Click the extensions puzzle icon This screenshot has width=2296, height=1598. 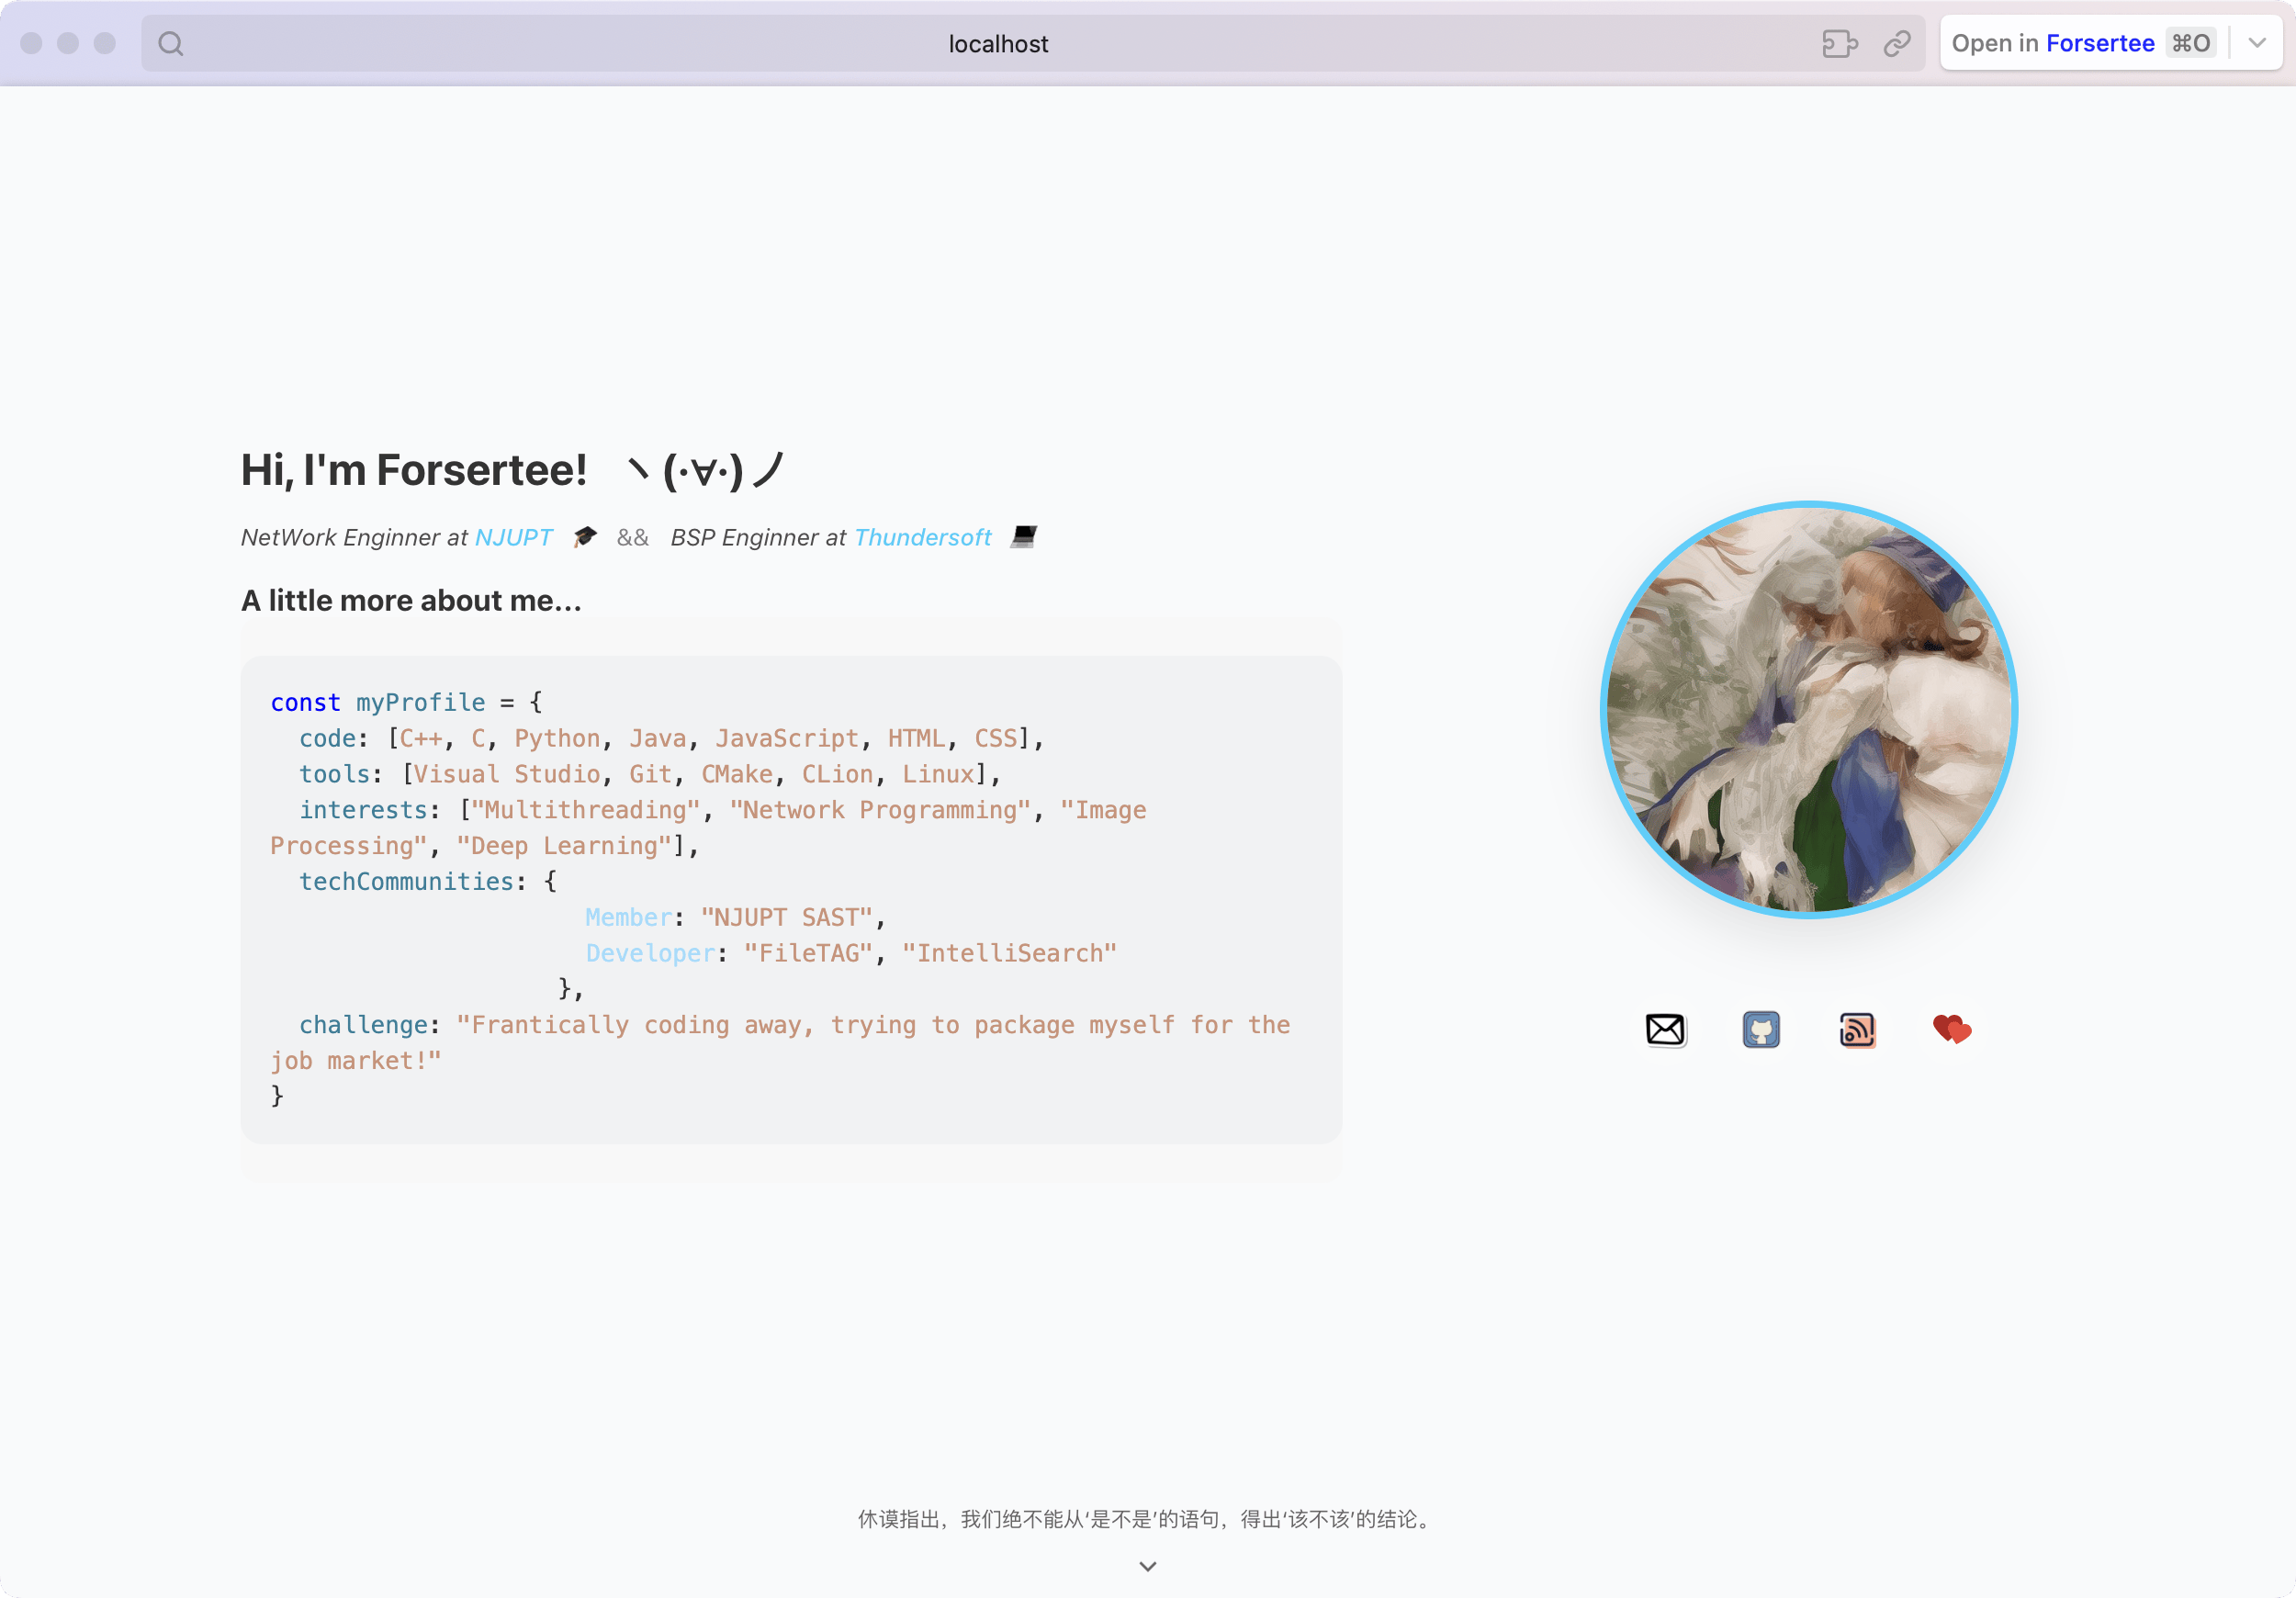click(1839, 44)
